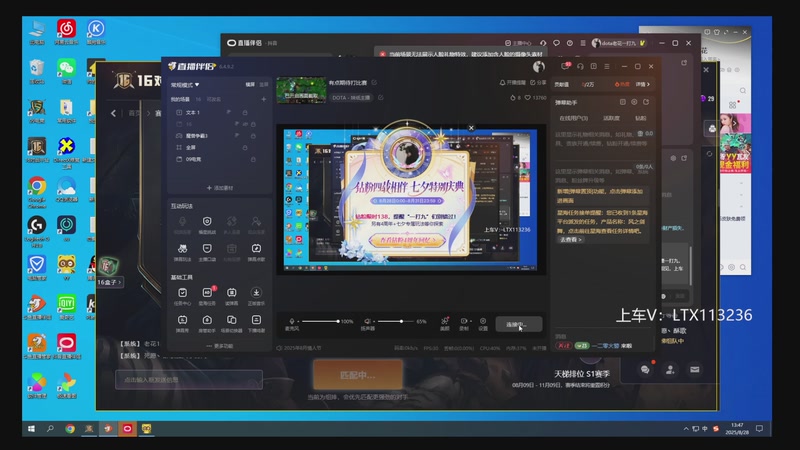Viewport: 800px width, 450px height.
Task: Expand the 更多功能 more functions list
Action: pos(220,346)
